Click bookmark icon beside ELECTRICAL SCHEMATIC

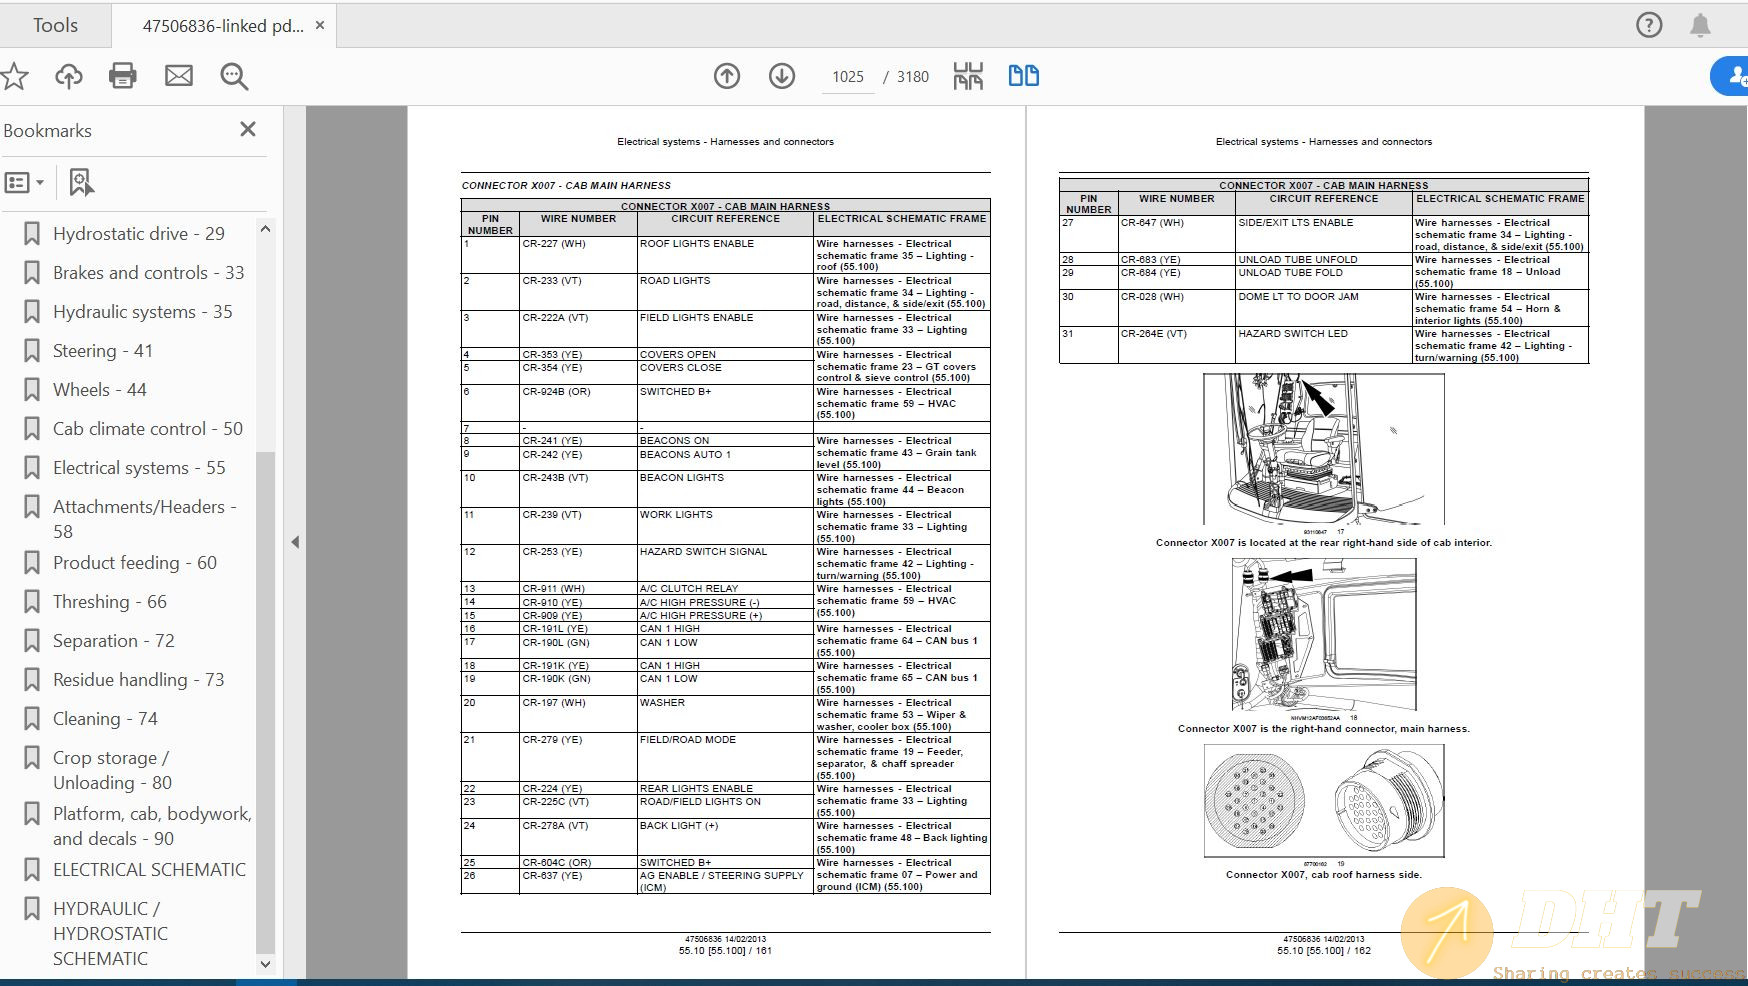32,869
